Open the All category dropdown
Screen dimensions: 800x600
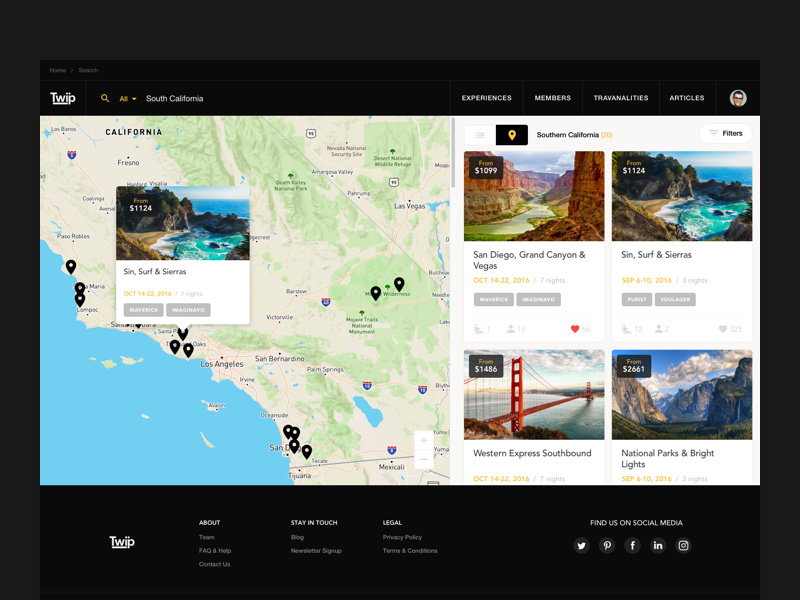tap(128, 98)
